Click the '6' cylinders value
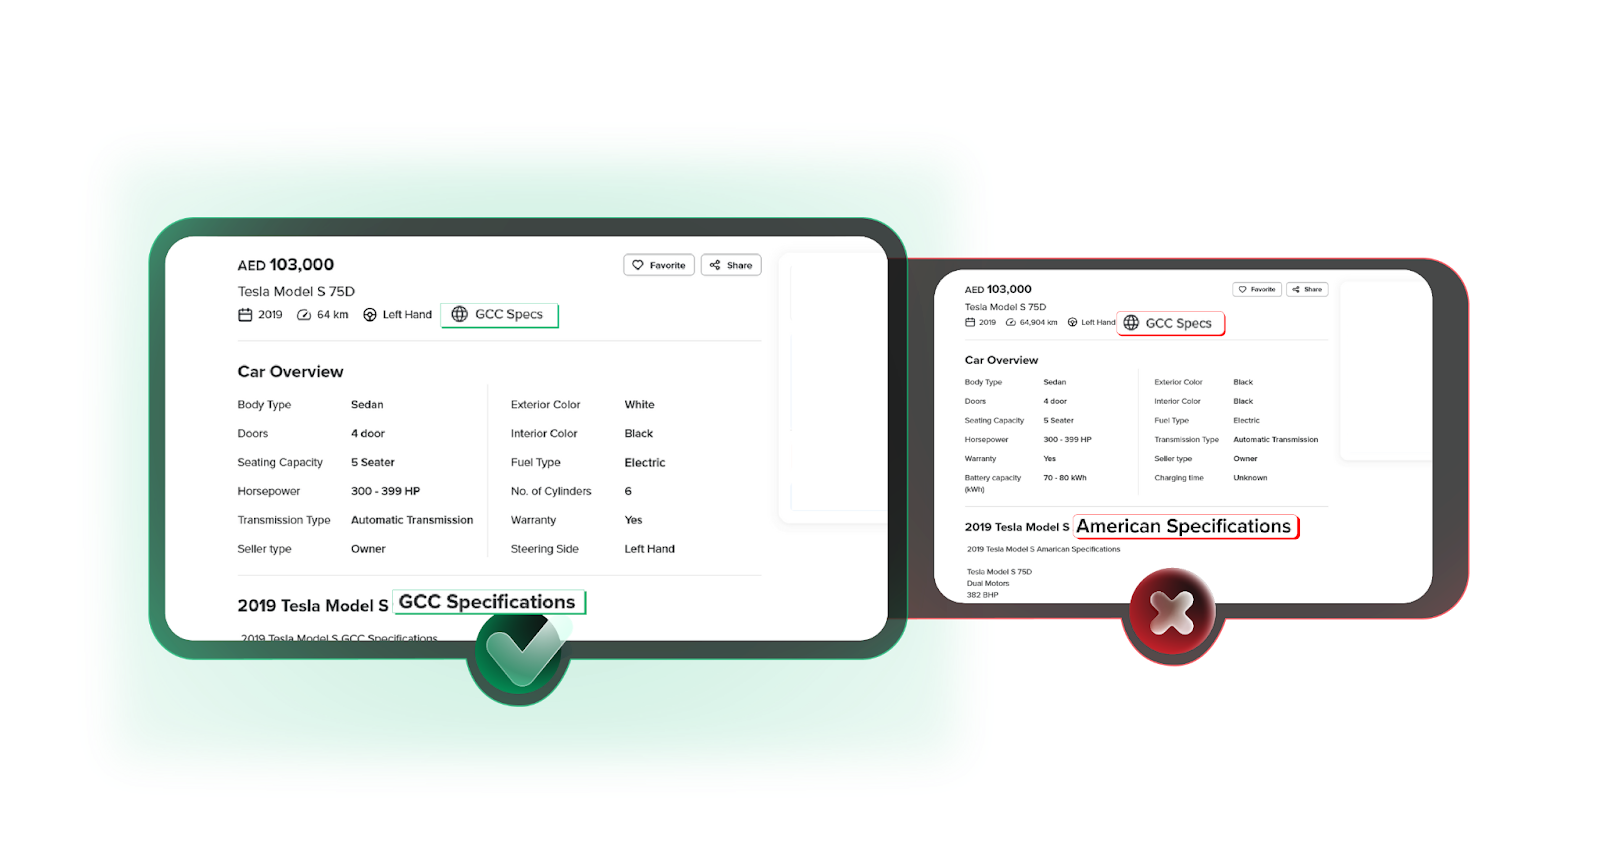 628,491
